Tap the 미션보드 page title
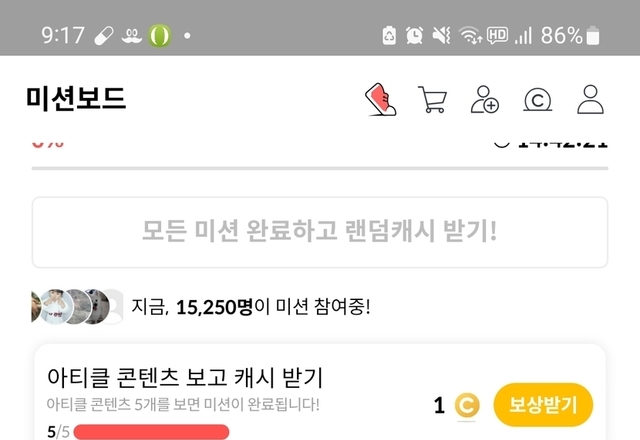This screenshot has height=440, width=640. coord(76,99)
